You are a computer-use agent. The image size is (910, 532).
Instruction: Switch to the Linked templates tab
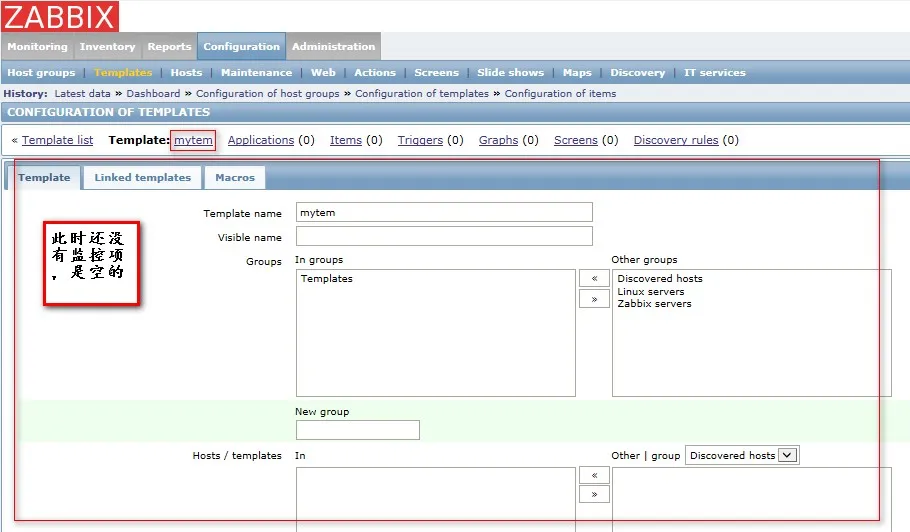click(143, 178)
